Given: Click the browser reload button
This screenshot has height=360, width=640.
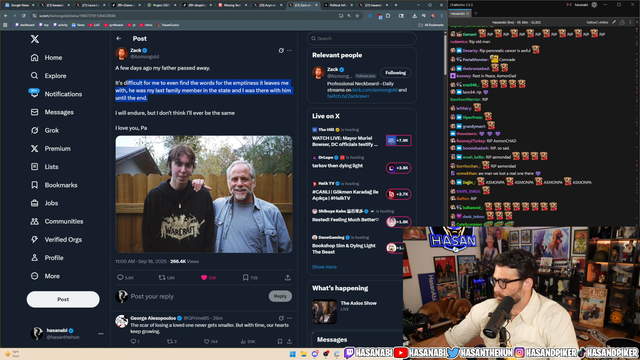Looking at the screenshot, I should pyautogui.click(x=24, y=16).
